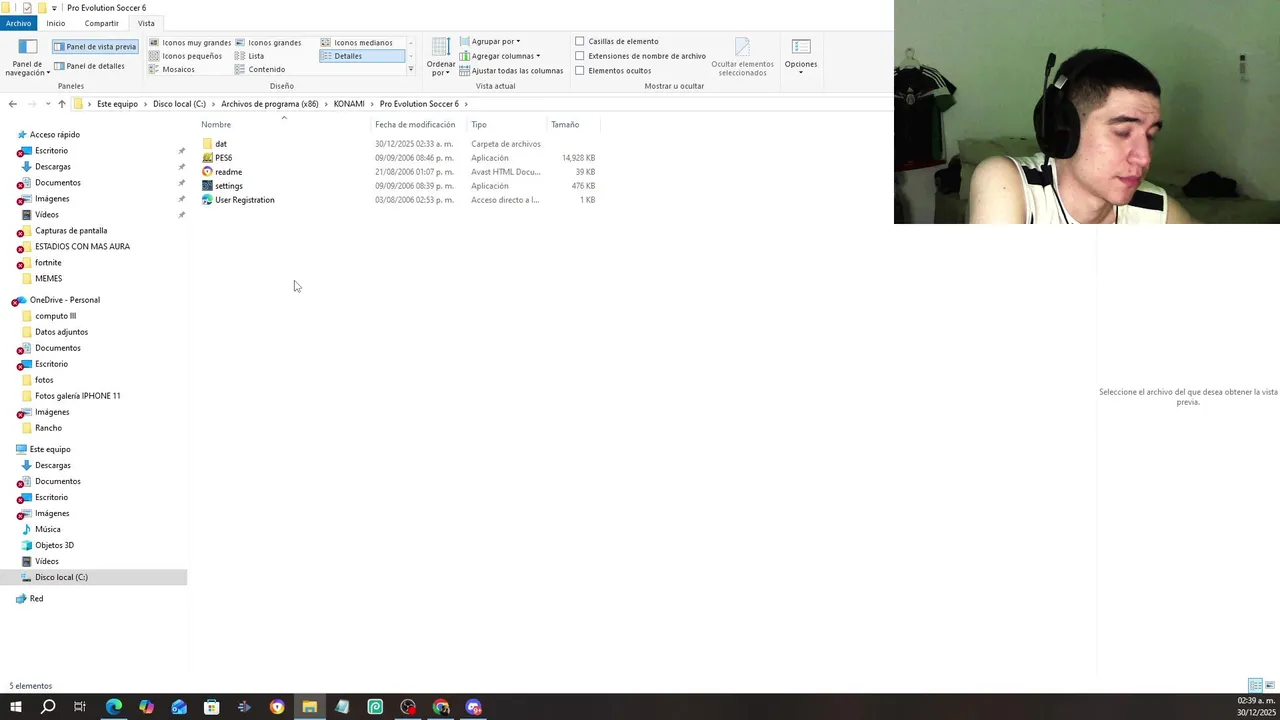Switch to details view in status bar

coord(1255,685)
